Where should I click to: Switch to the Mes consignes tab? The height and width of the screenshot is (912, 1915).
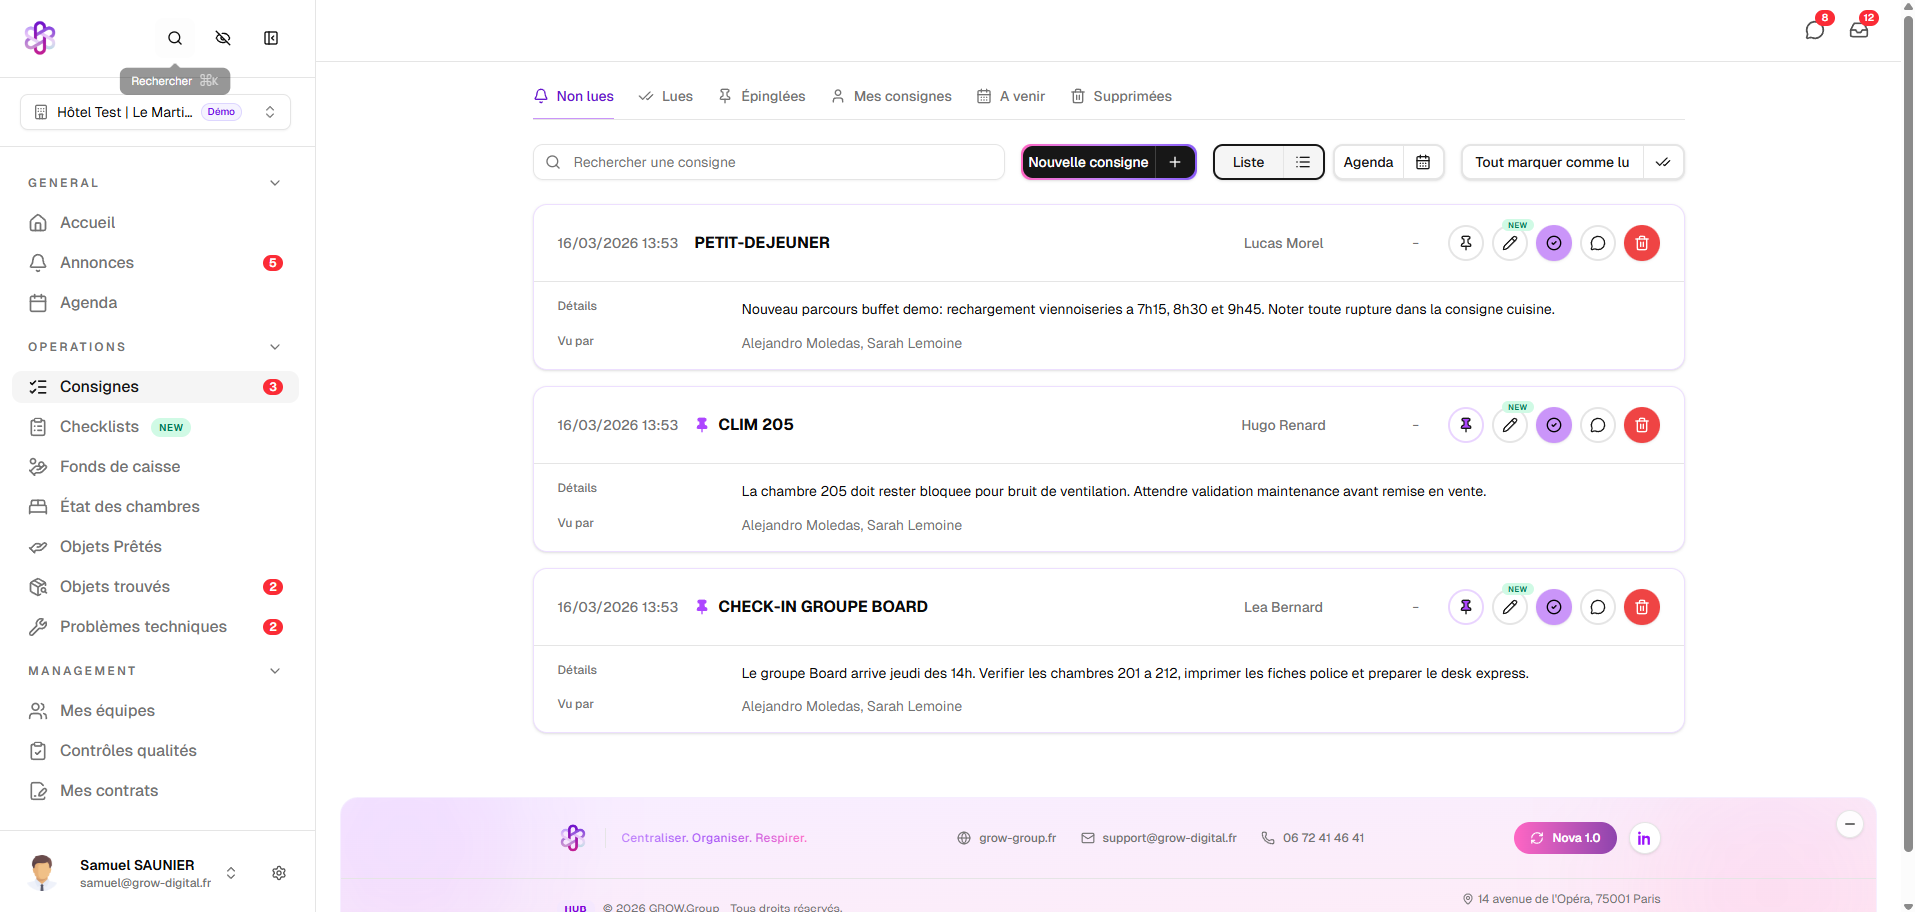point(891,96)
